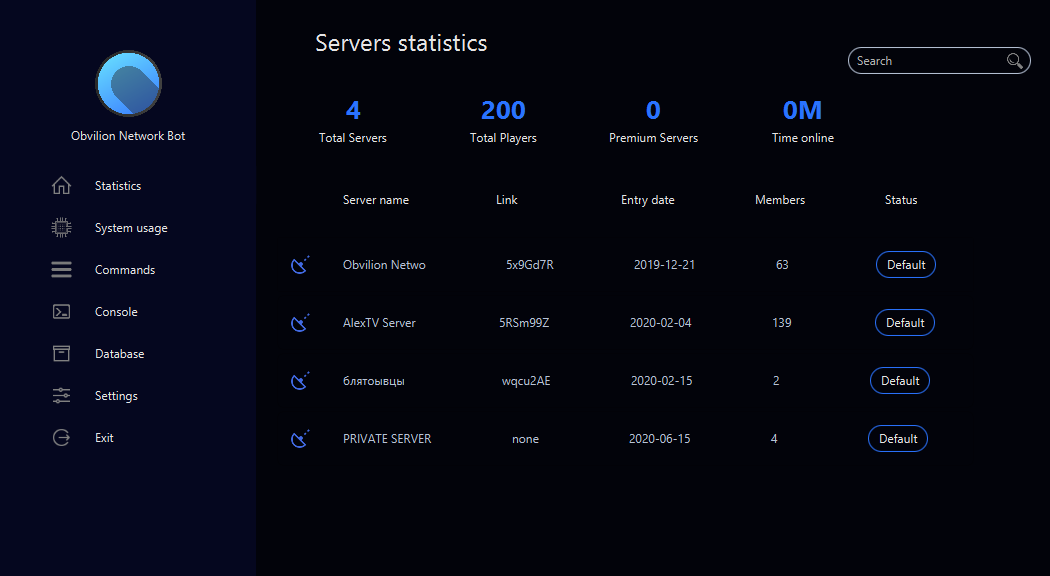Click satellite icon for Obvilion Netwo row

(x=300, y=265)
